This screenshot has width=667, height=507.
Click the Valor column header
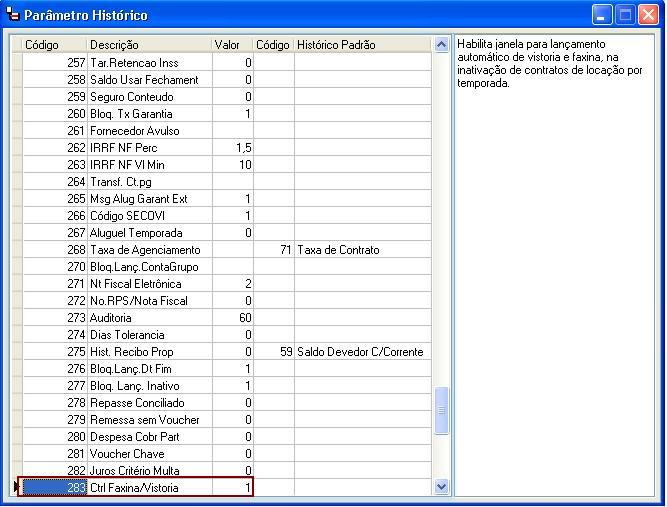coord(232,45)
